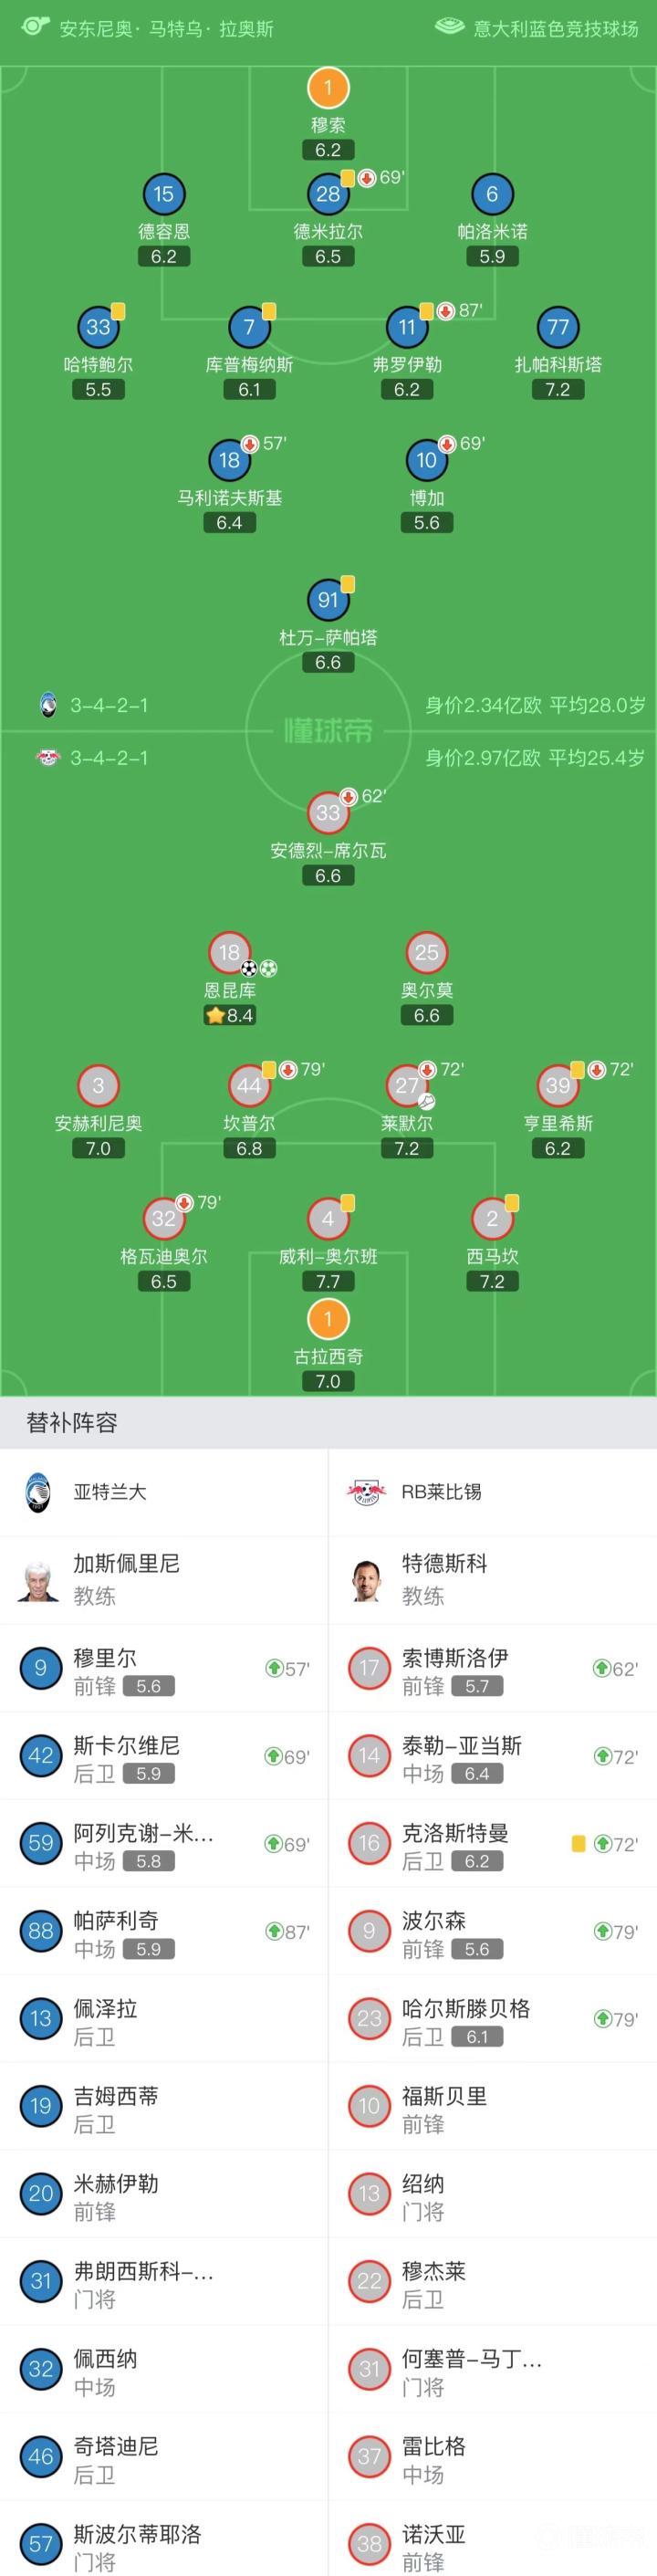Click 哈尔斯滕贝格 substitute name
The image size is (657, 2576).
click(x=466, y=2008)
